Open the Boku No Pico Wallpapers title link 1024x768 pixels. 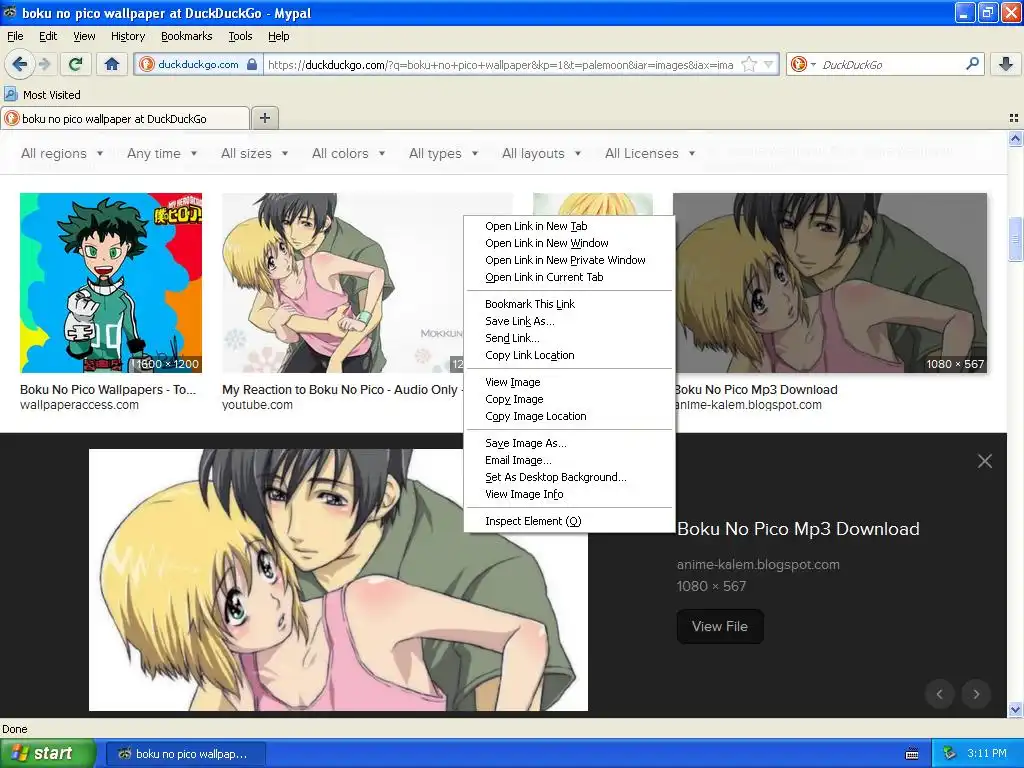pyautogui.click(x=108, y=389)
